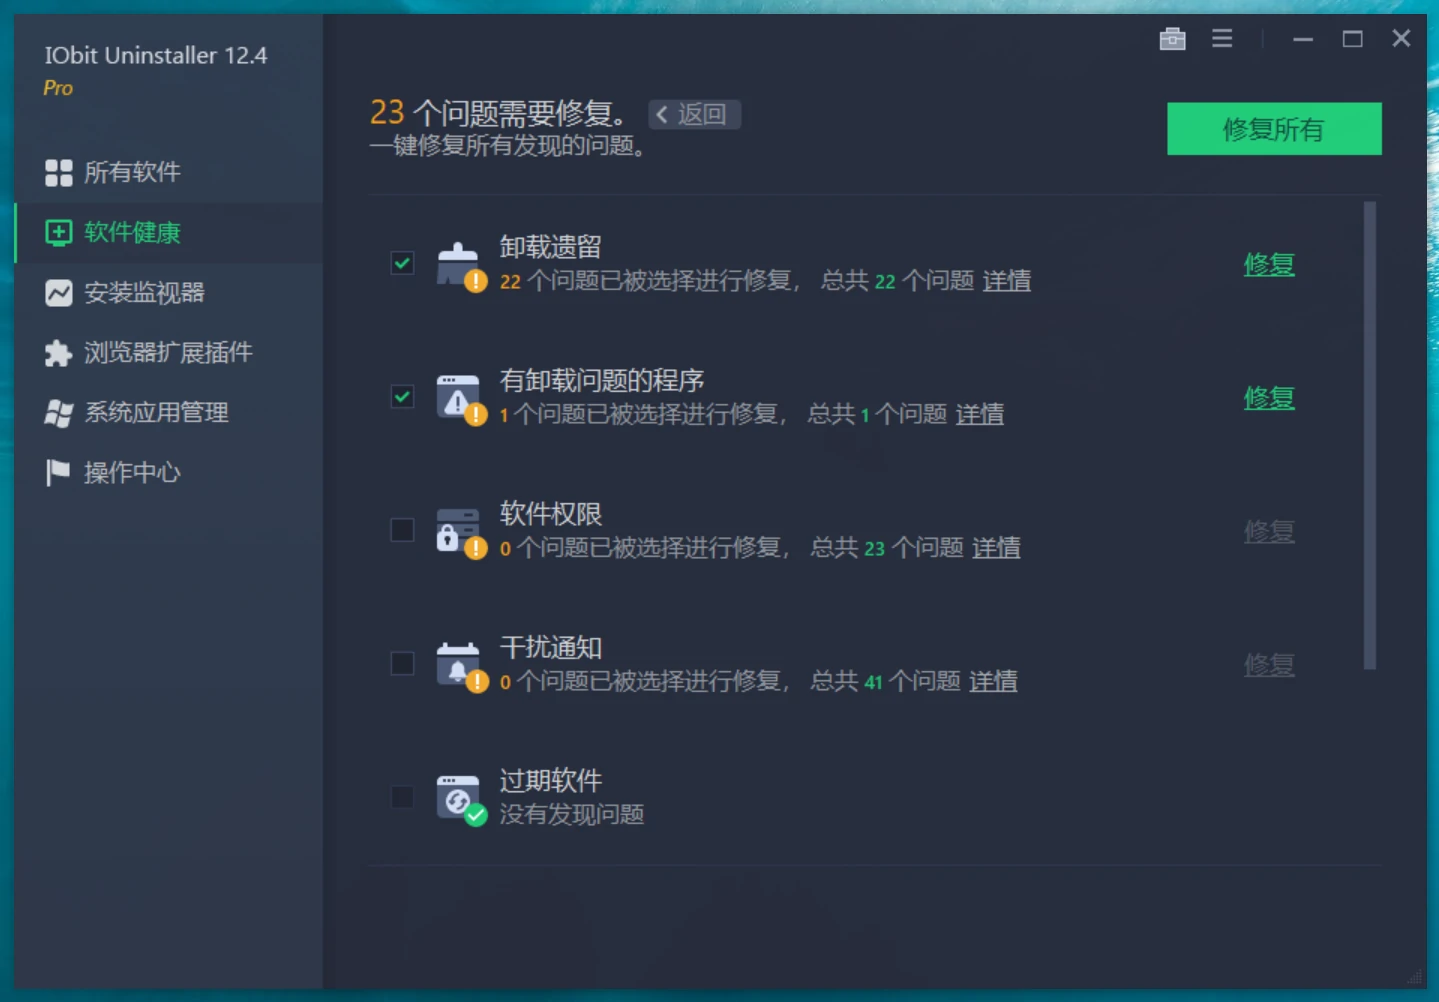The width and height of the screenshot is (1439, 1002).
Task: Click the 干扰通知 bell icon
Action: (x=459, y=664)
